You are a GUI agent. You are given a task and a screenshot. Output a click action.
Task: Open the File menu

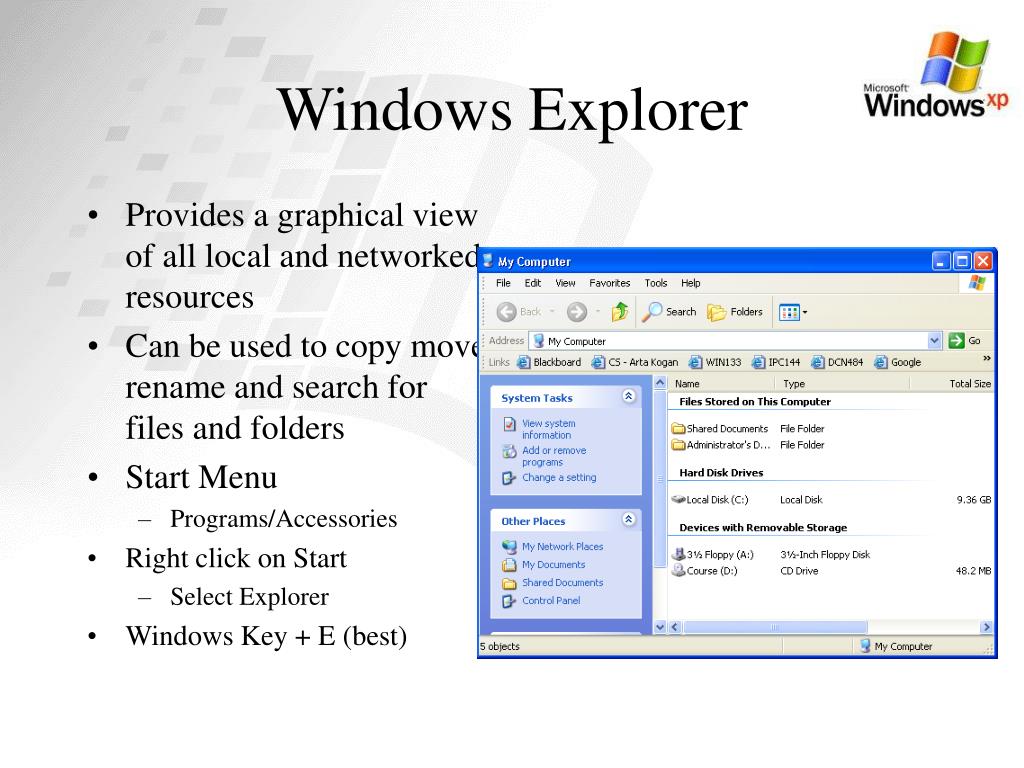pos(503,283)
